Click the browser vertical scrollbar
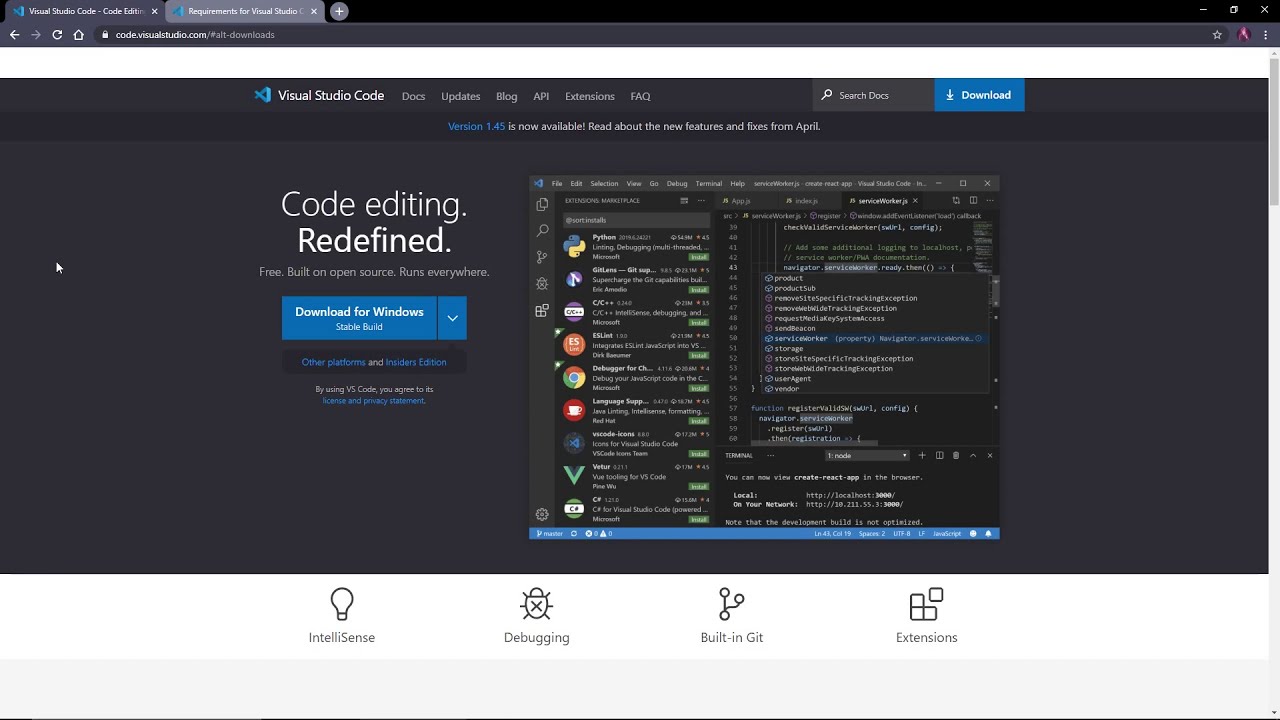The width and height of the screenshot is (1280, 720). (1273, 130)
